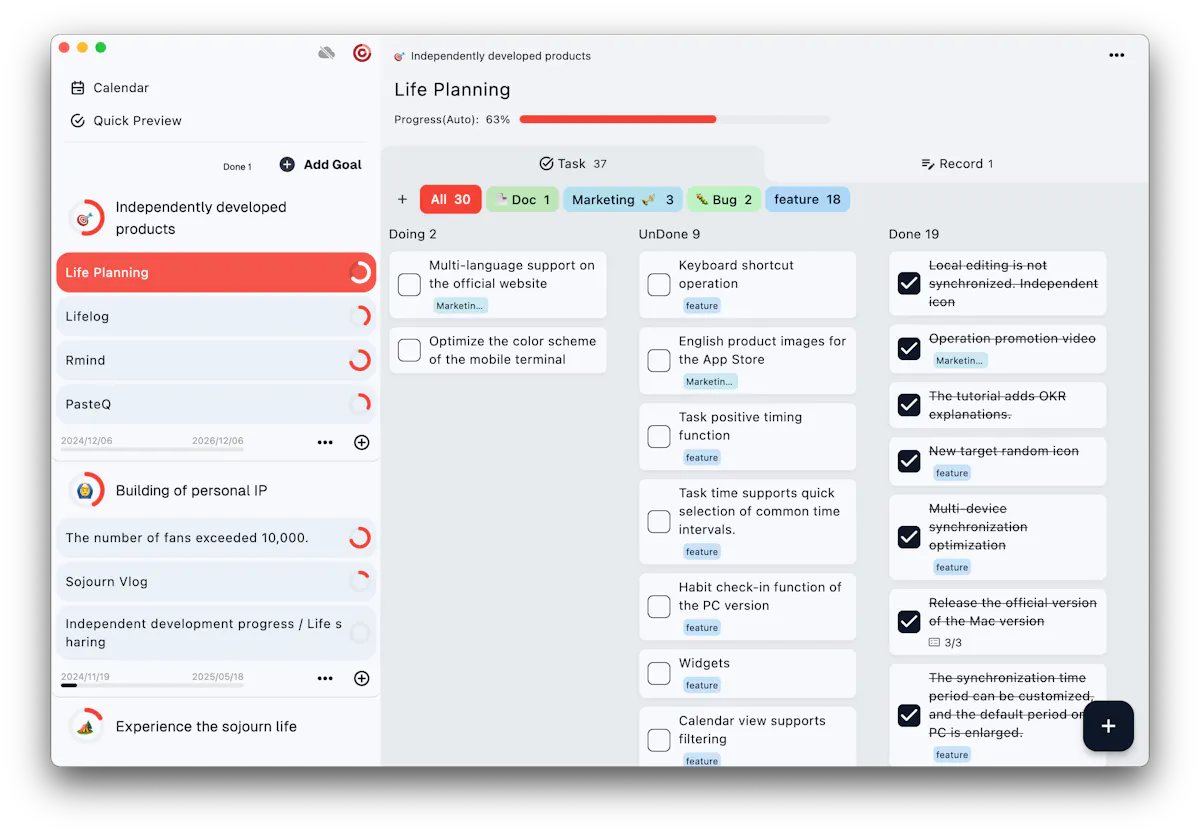Check the Optimize the color scheme task
The height and width of the screenshot is (834, 1200).
point(409,350)
